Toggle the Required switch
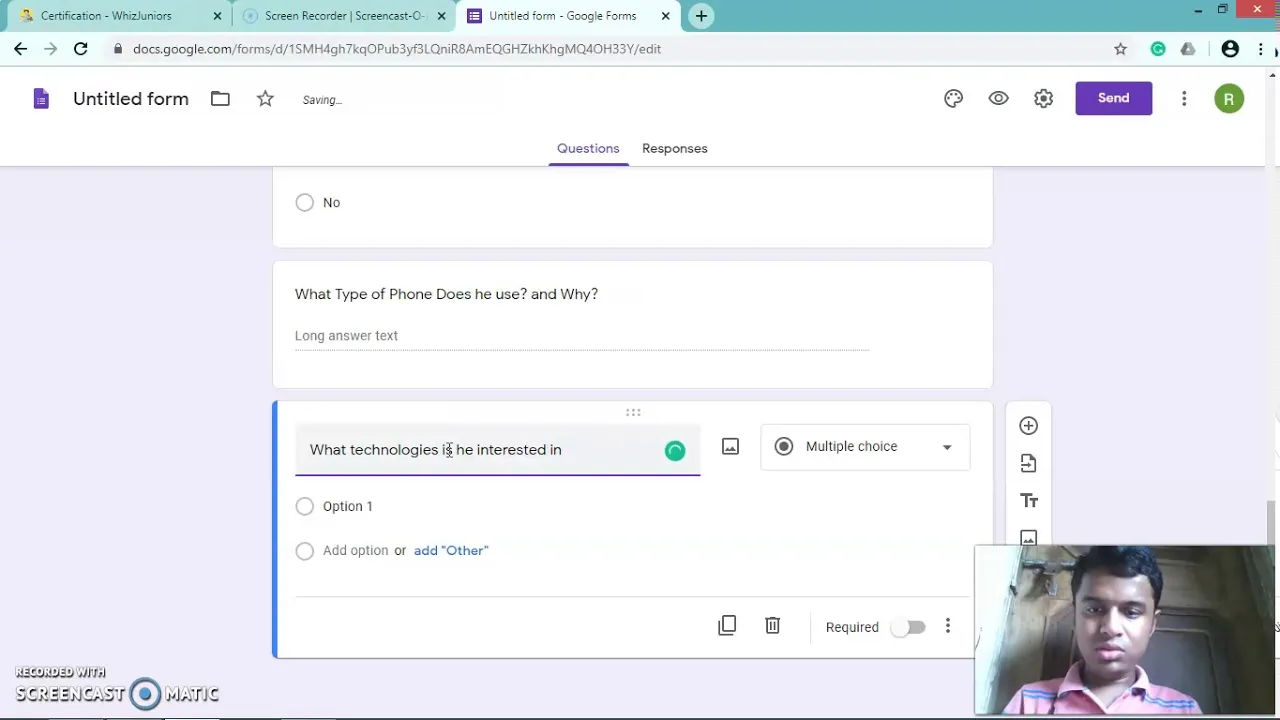Image resolution: width=1280 pixels, height=720 pixels. (x=909, y=627)
